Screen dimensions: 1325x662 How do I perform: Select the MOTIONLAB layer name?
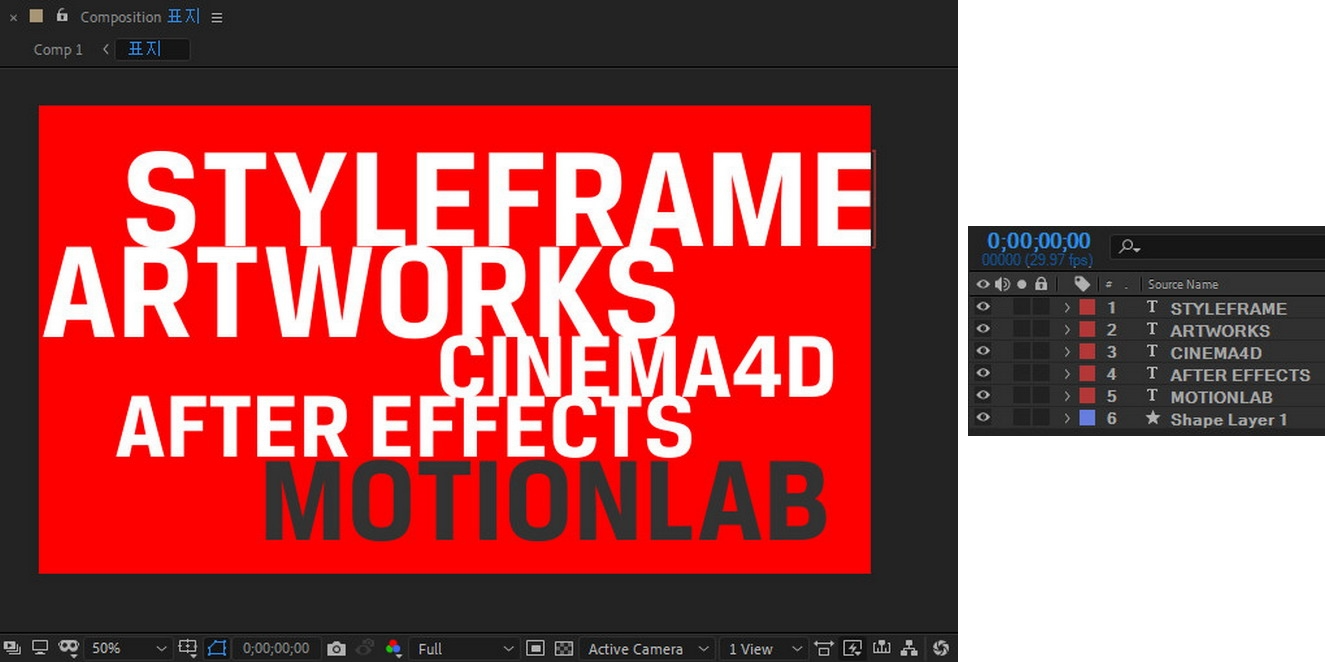(1221, 397)
